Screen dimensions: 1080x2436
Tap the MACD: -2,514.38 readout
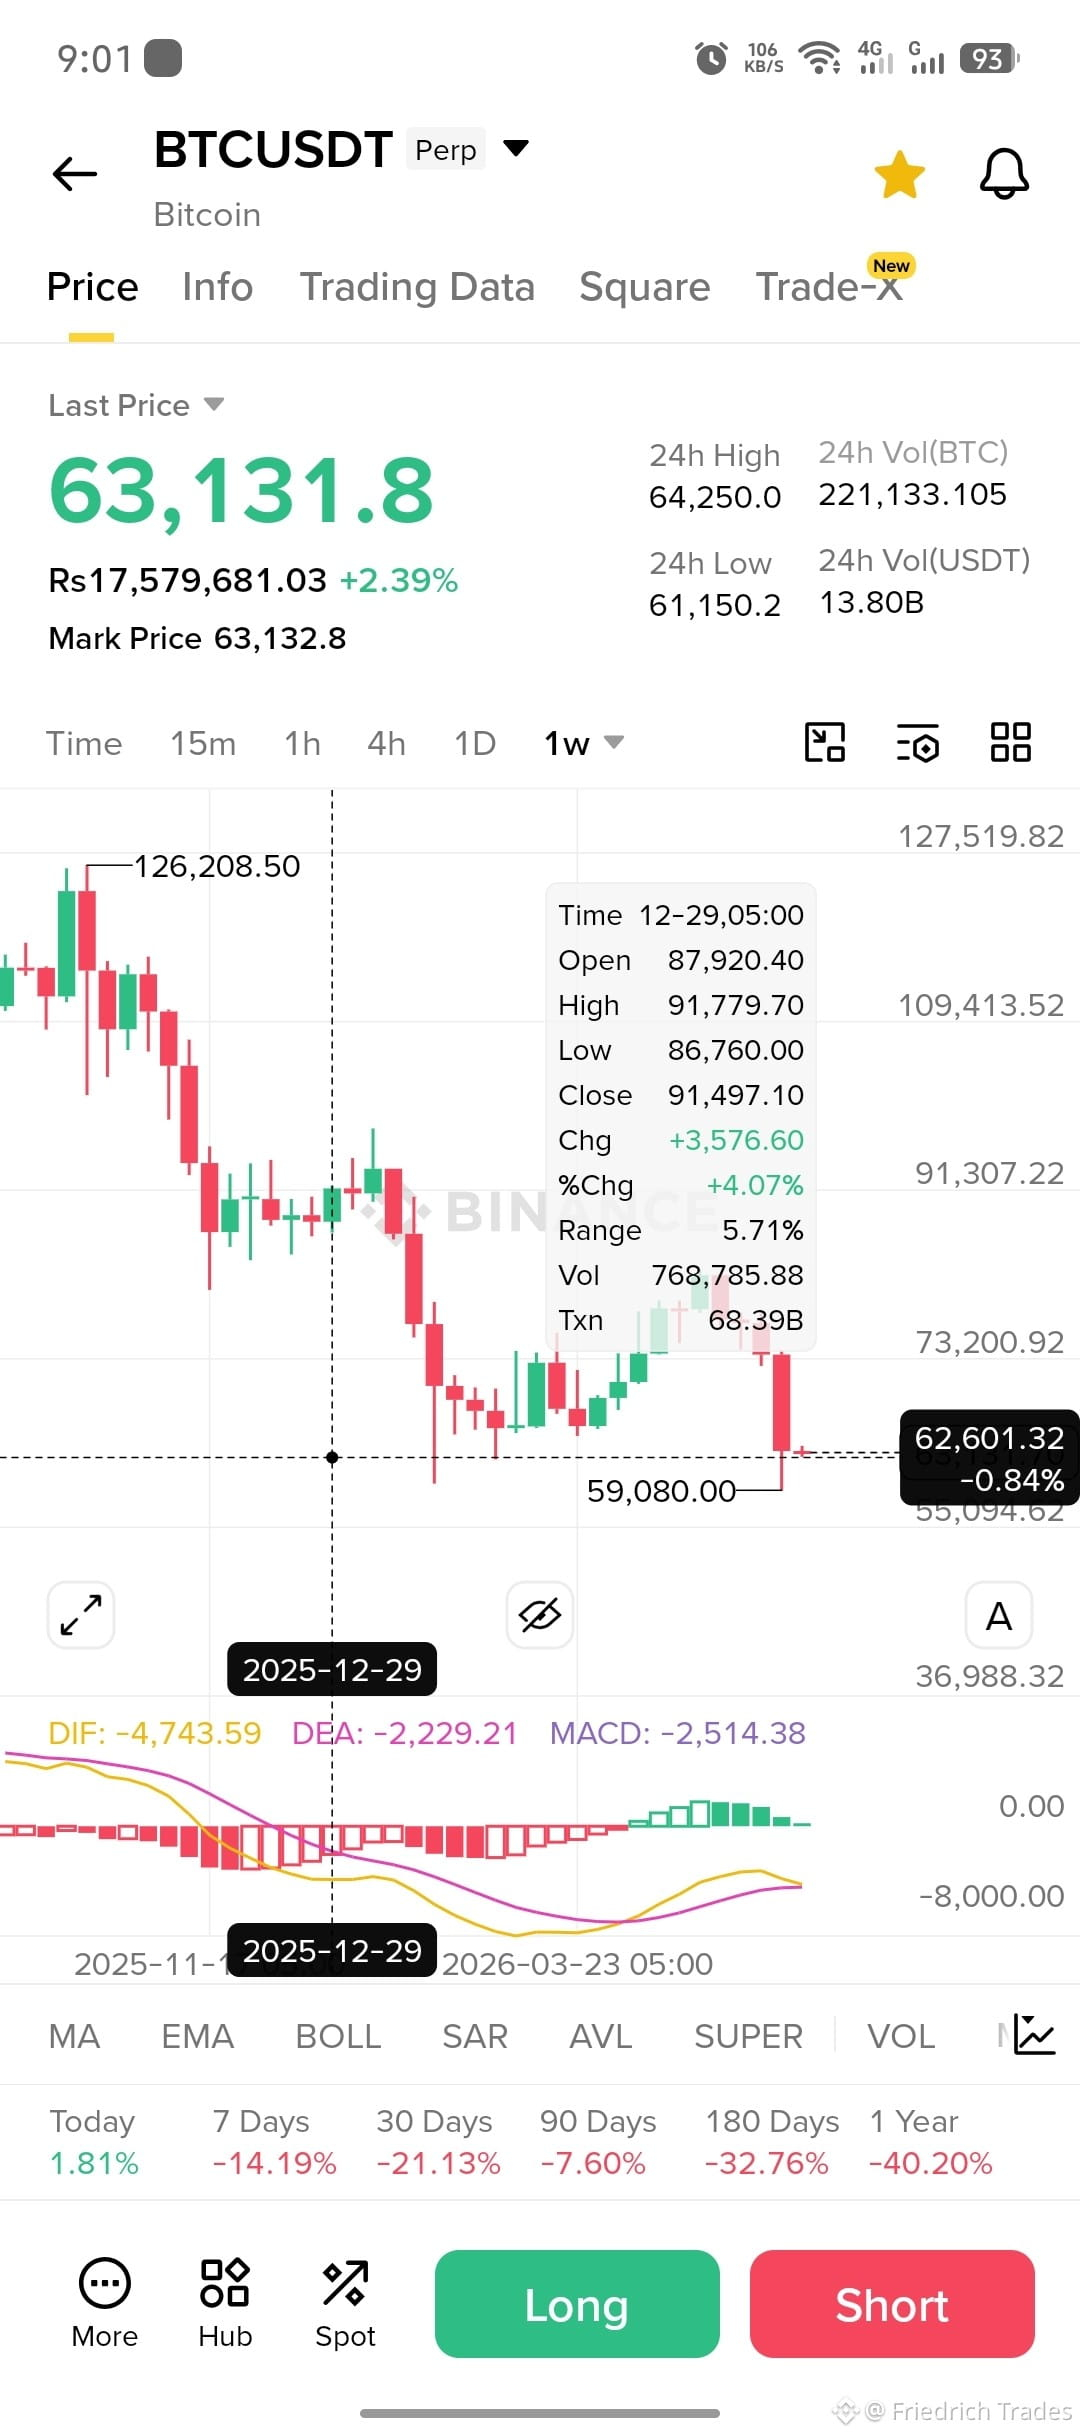coord(678,1733)
